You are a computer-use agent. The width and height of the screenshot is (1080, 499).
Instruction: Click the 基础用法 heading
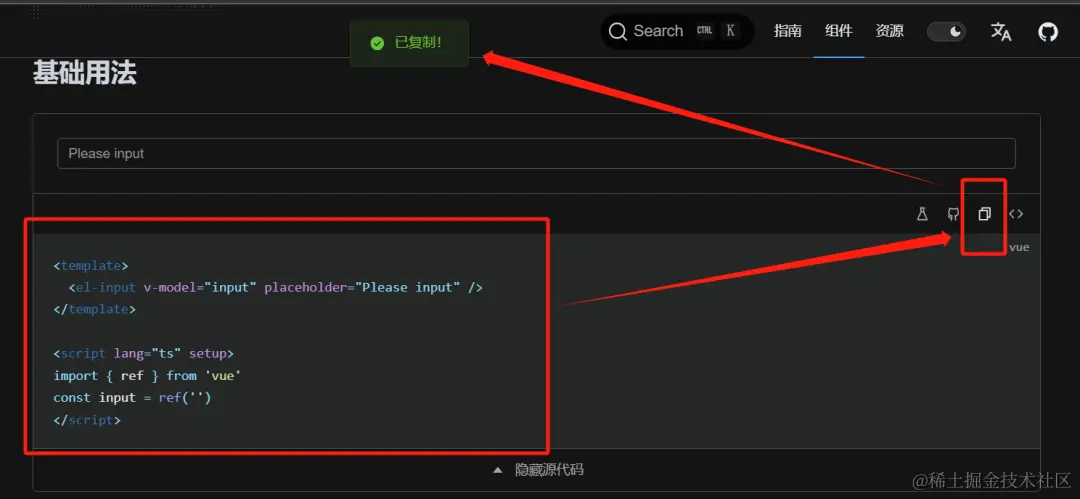point(85,72)
